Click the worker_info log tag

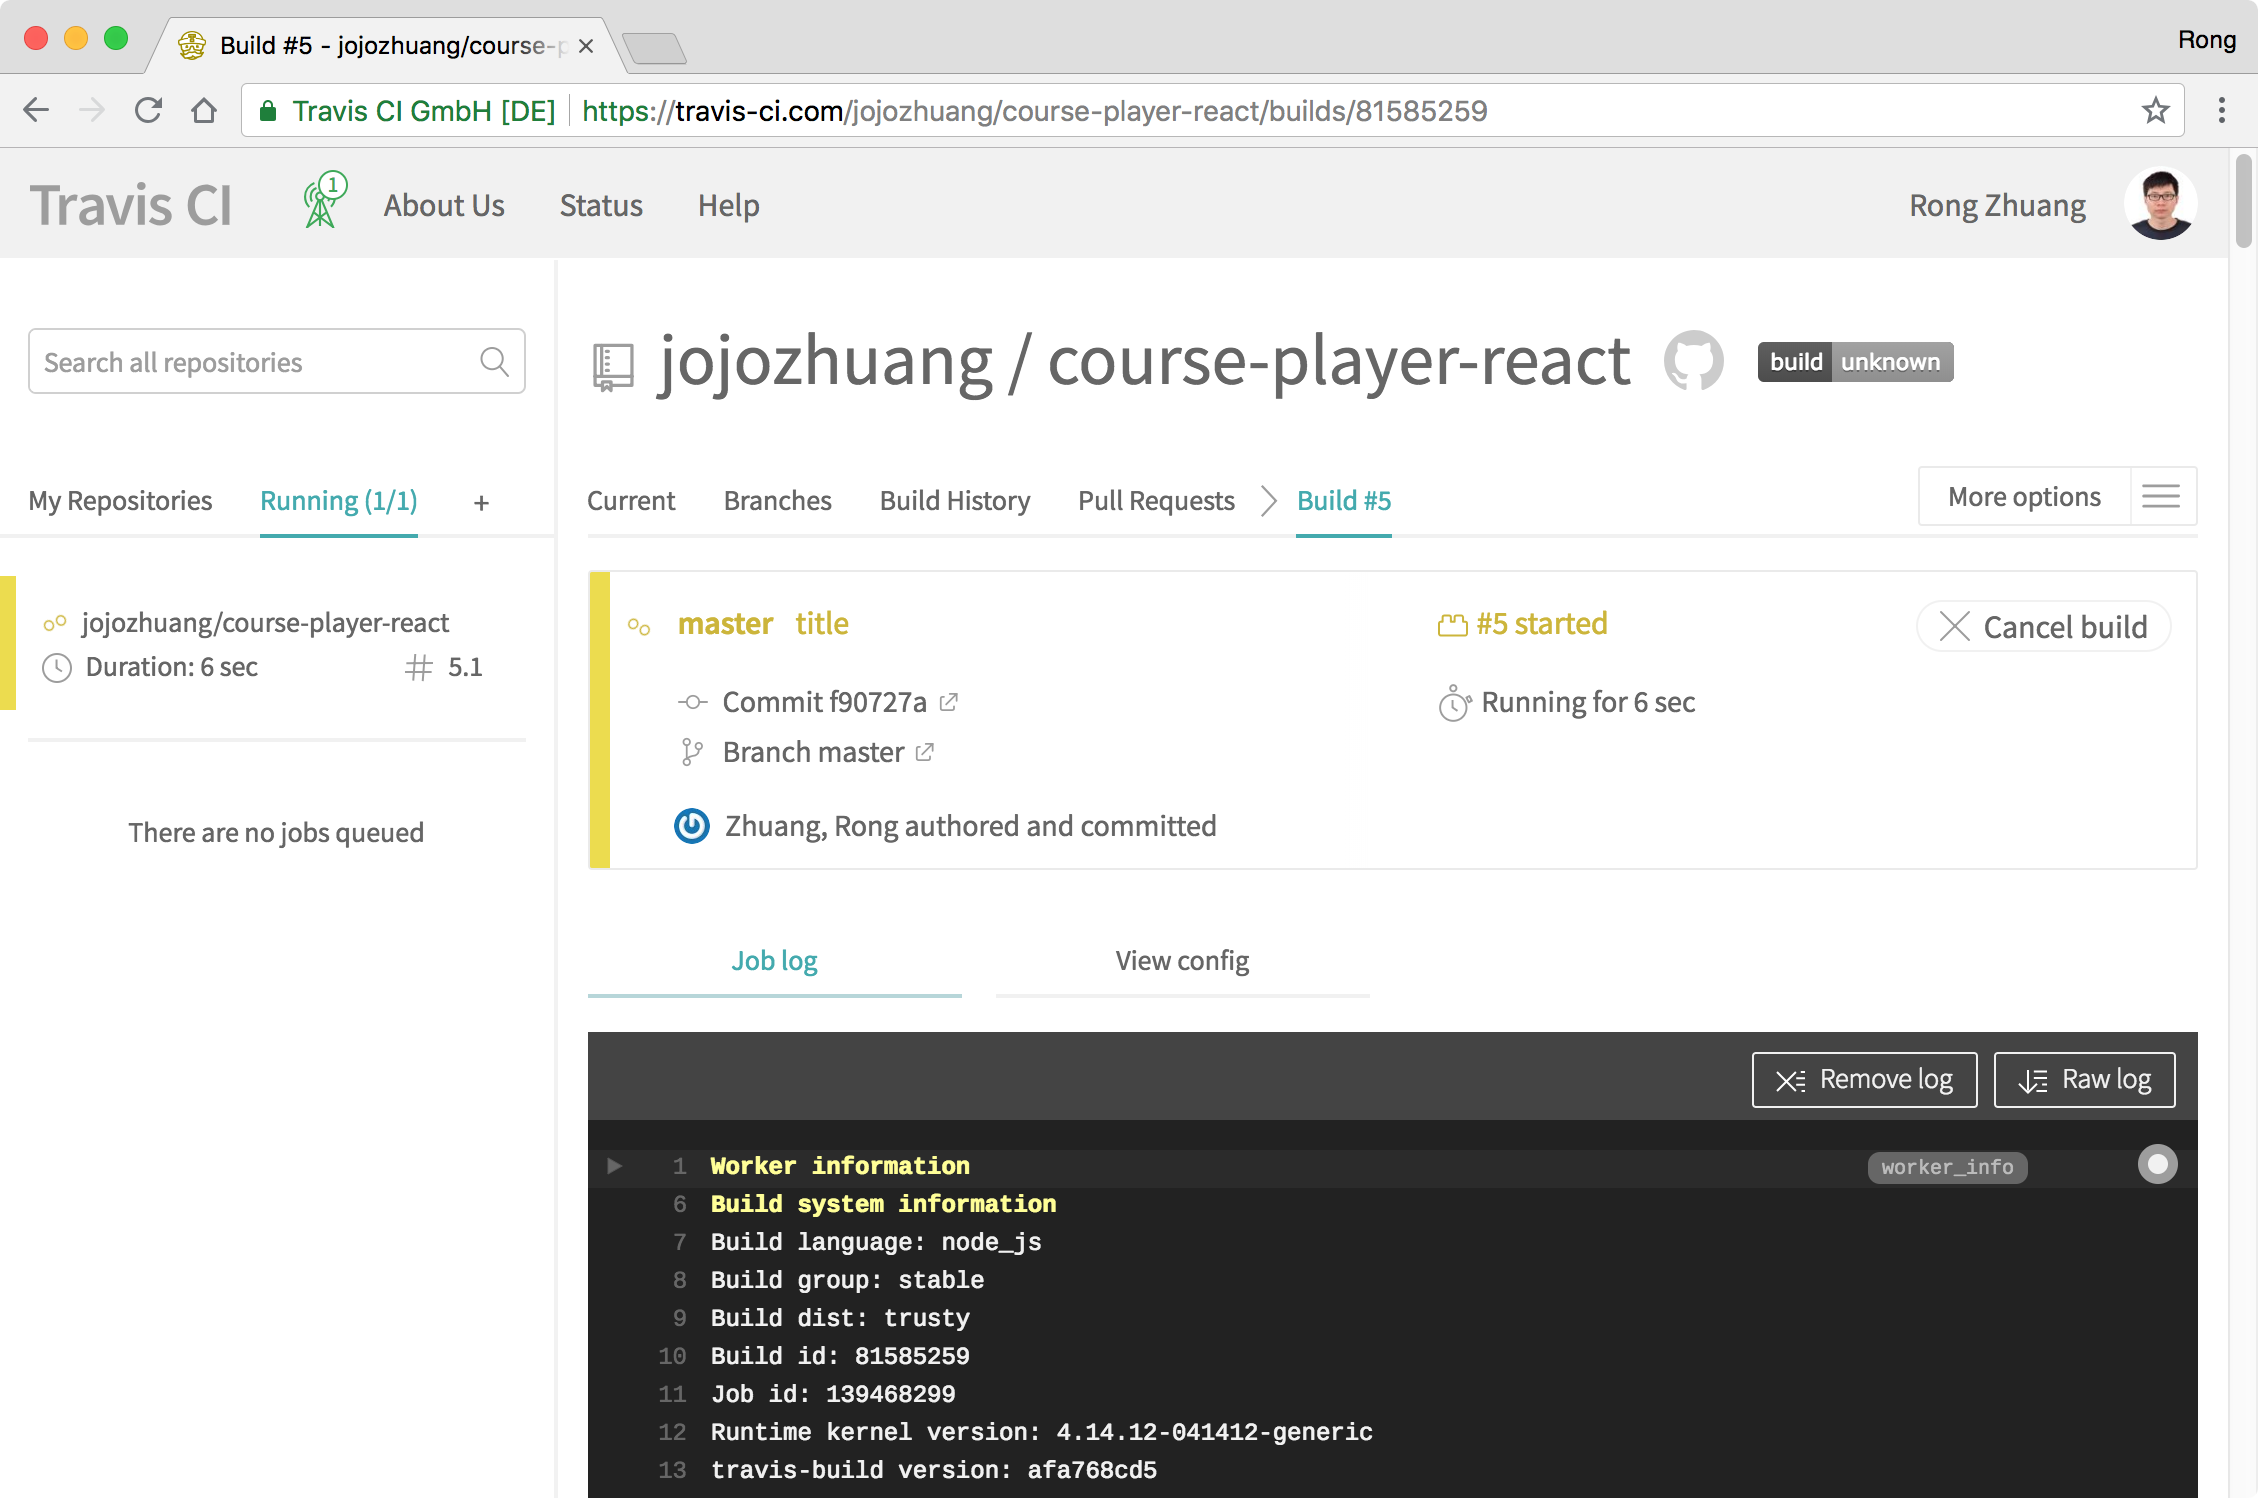click(x=1947, y=1167)
